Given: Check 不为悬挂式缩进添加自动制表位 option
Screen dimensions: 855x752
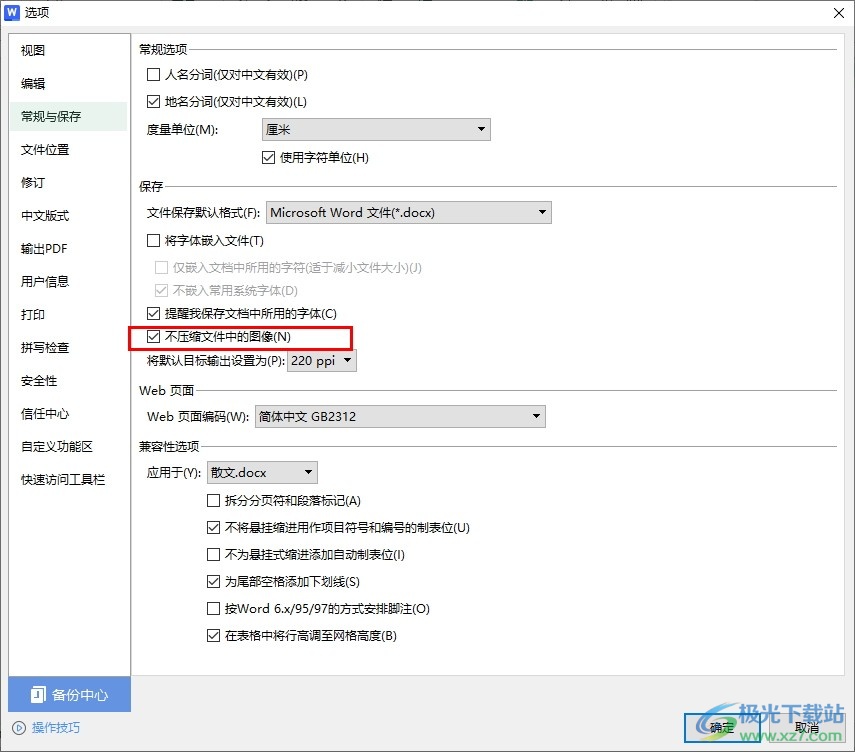Looking at the screenshot, I should (x=213, y=555).
